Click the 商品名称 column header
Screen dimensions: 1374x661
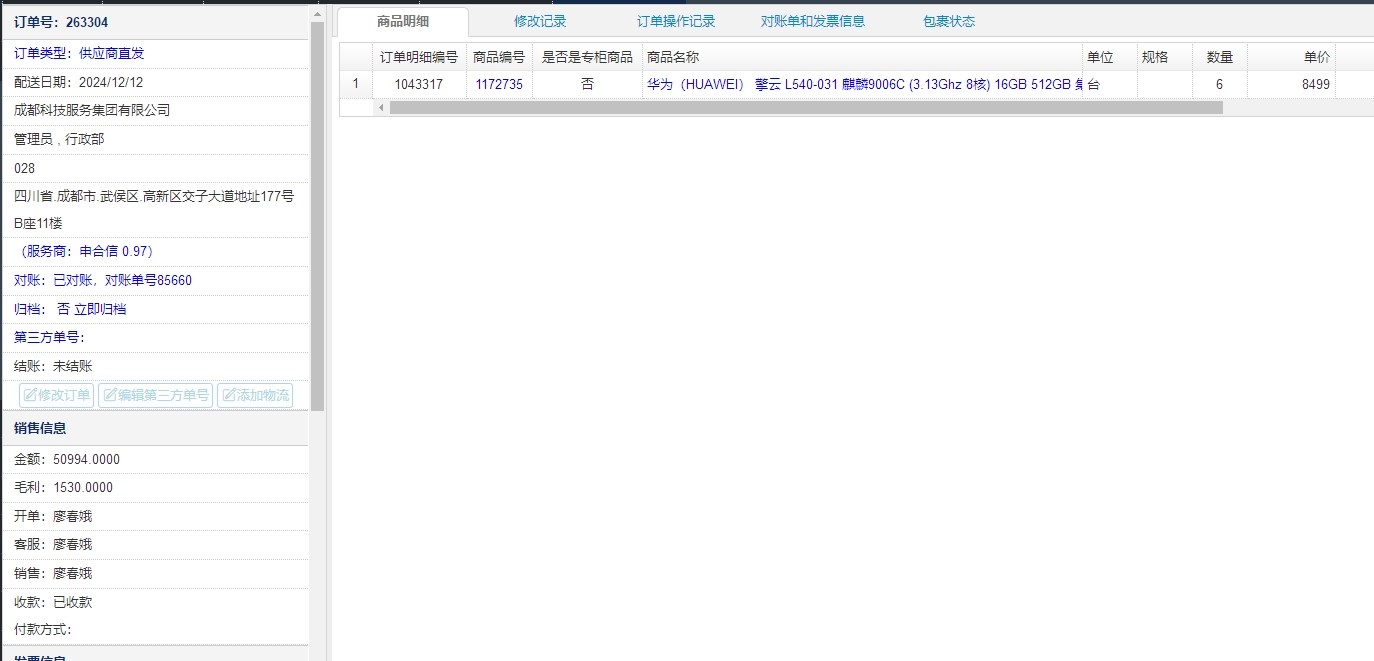[x=862, y=57]
